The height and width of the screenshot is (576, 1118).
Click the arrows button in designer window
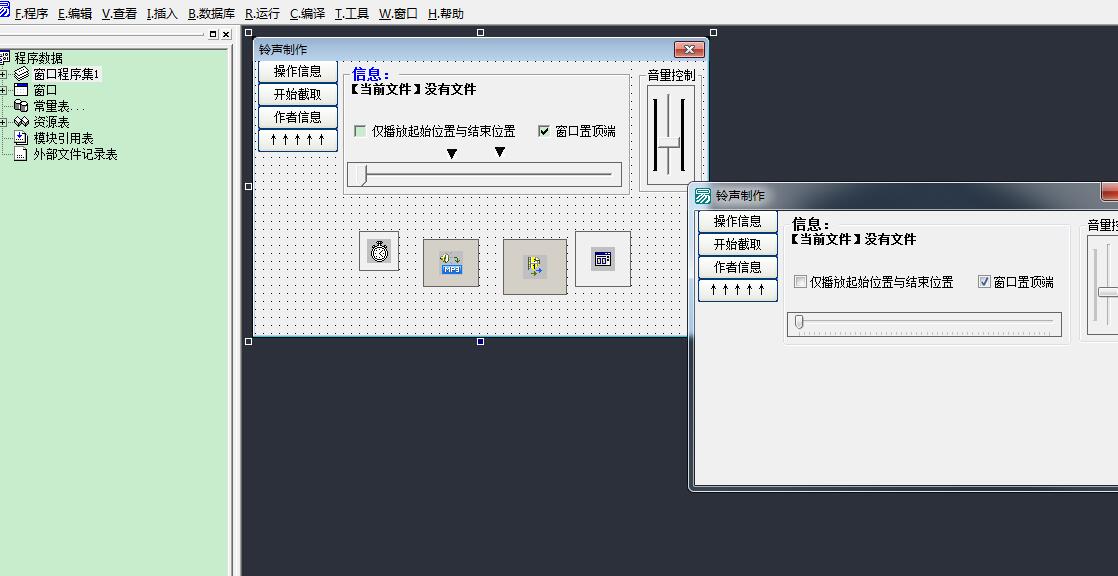pyautogui.click(x=298, y=140)
